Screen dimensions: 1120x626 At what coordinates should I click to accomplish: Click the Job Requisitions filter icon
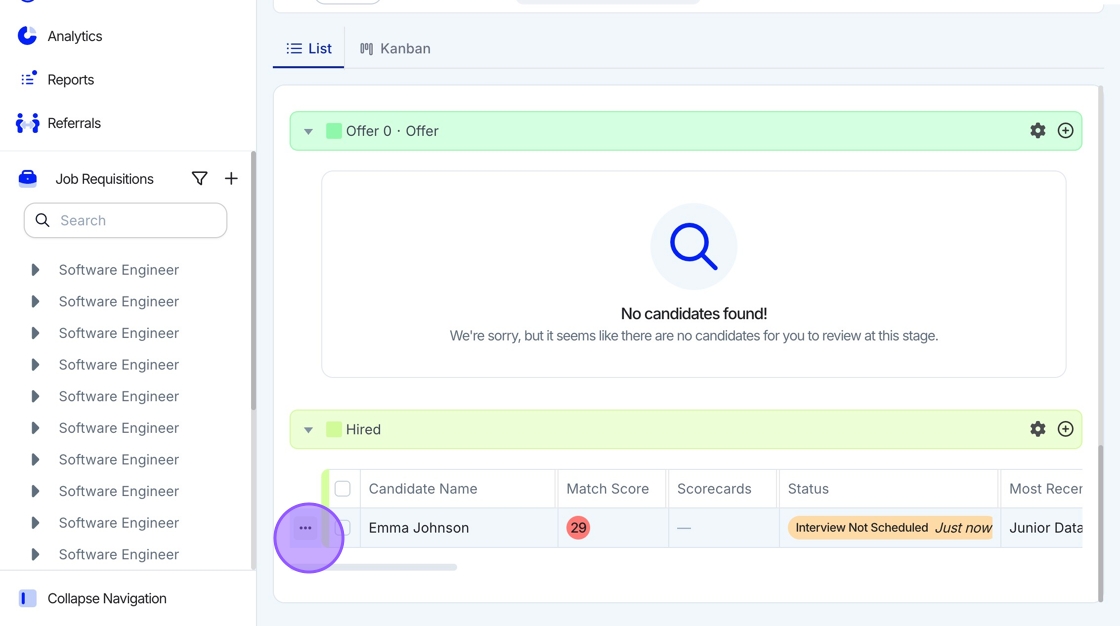pos(200,179)
